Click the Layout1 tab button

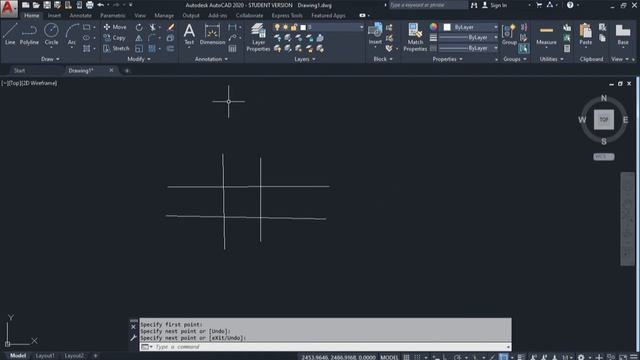point(45,356)
